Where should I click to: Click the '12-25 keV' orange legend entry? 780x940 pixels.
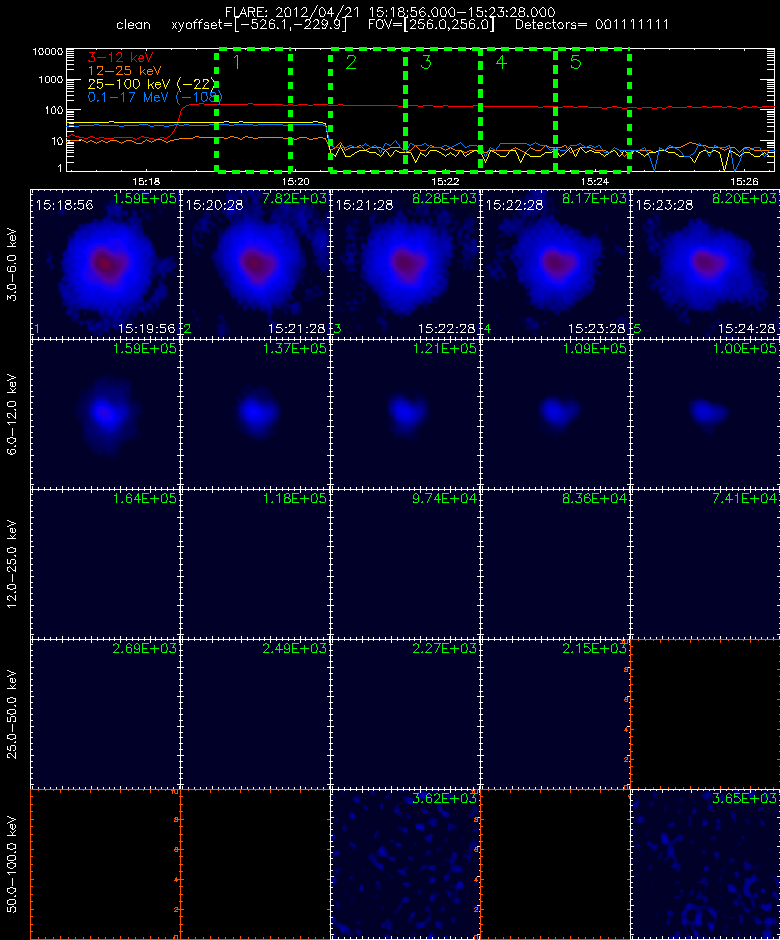(124, 71)
